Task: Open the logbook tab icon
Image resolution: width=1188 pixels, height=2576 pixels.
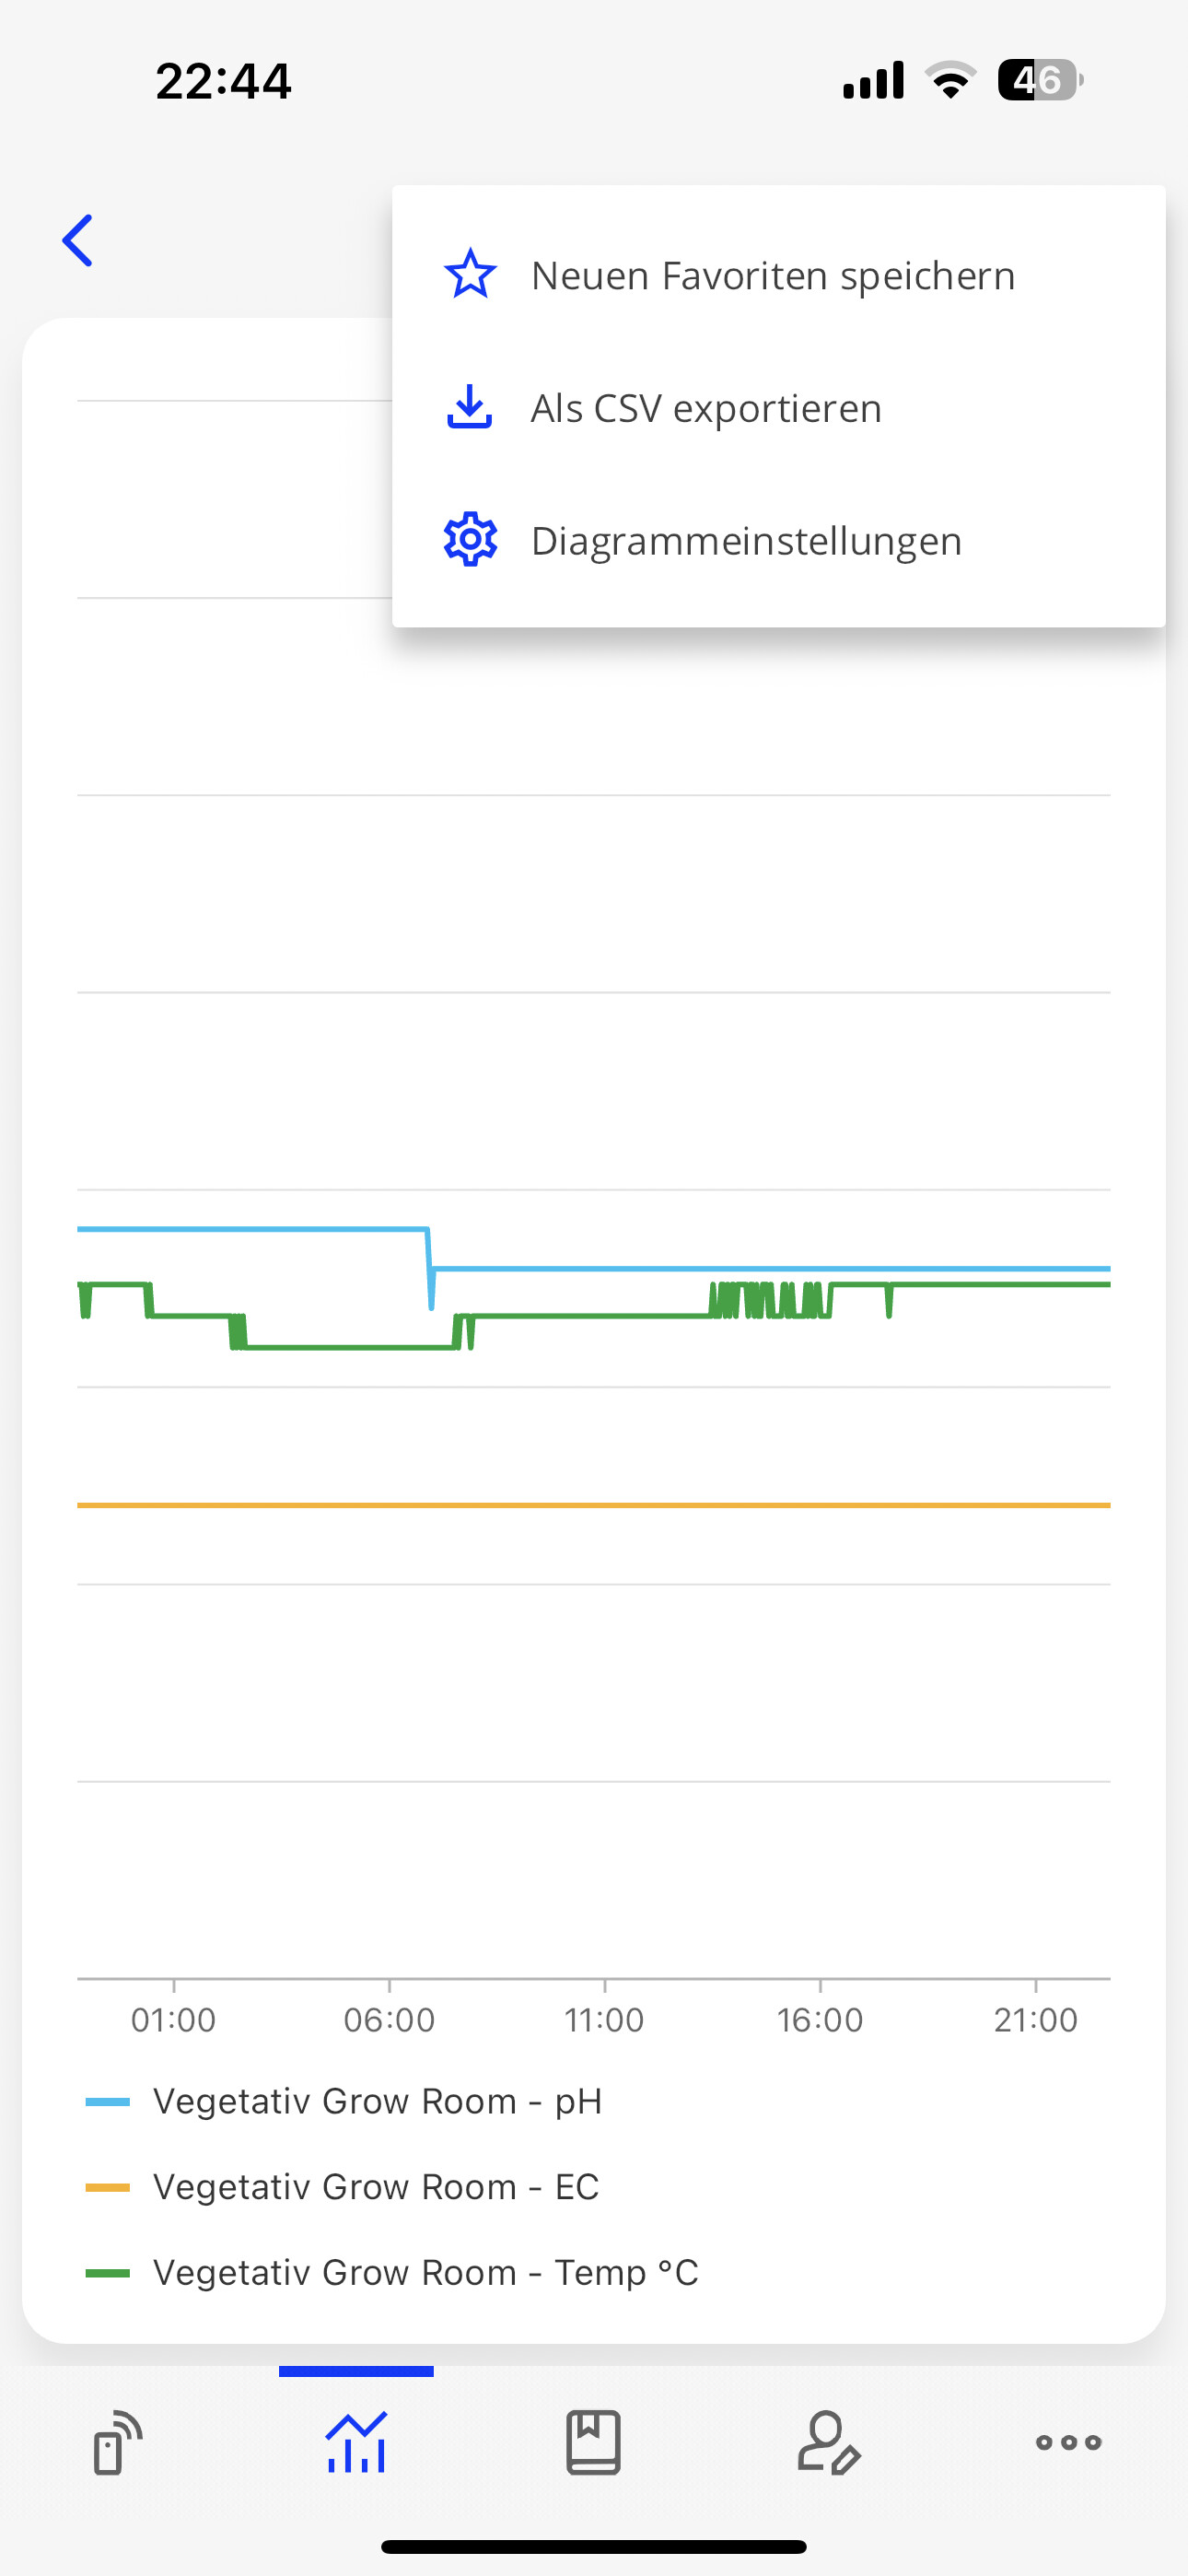Action: tap(593, 2442)
